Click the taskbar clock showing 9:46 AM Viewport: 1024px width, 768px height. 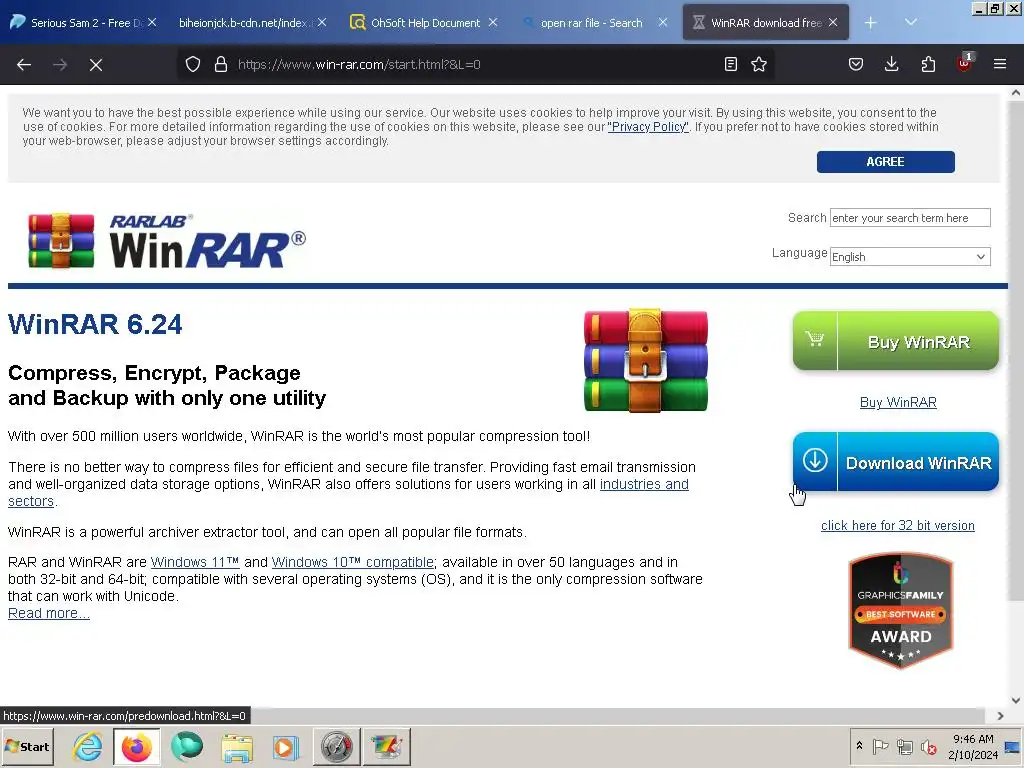973,746
